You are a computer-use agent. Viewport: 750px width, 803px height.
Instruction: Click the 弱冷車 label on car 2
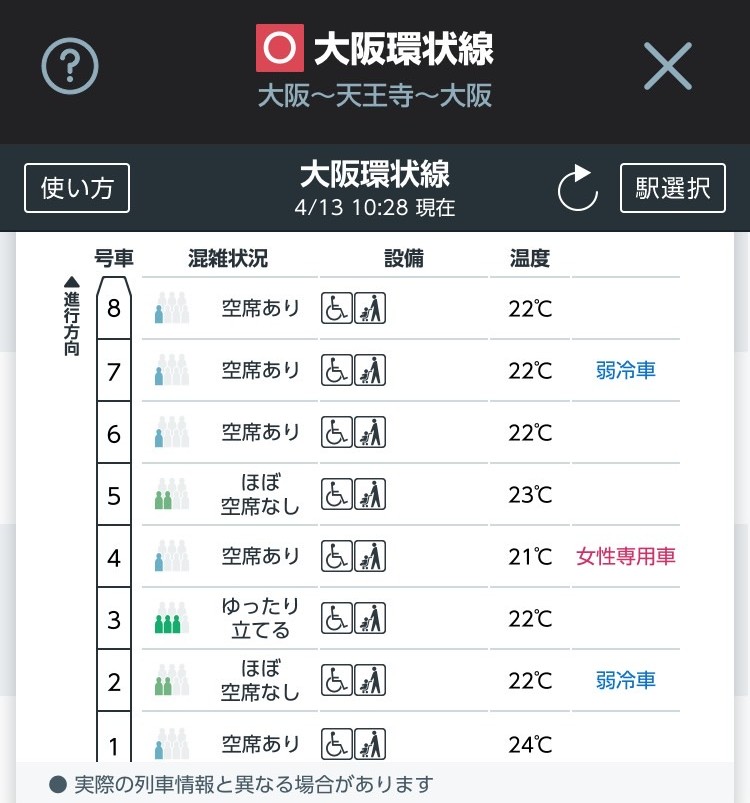[626, 680]
